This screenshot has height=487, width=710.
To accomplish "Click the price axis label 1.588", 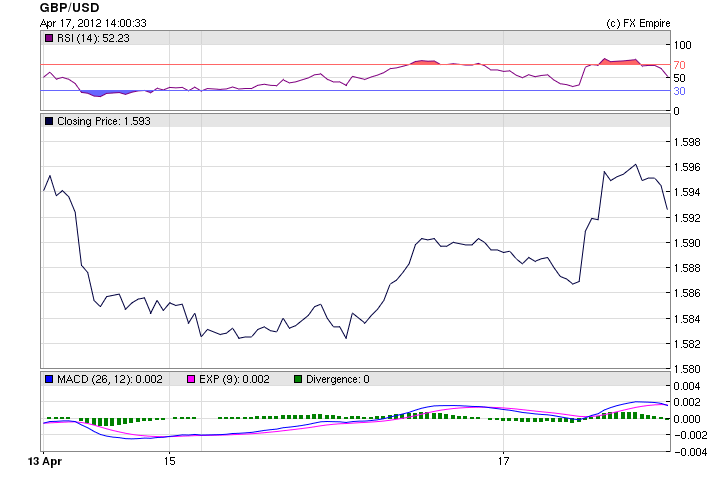I will [x=687, y=268].
